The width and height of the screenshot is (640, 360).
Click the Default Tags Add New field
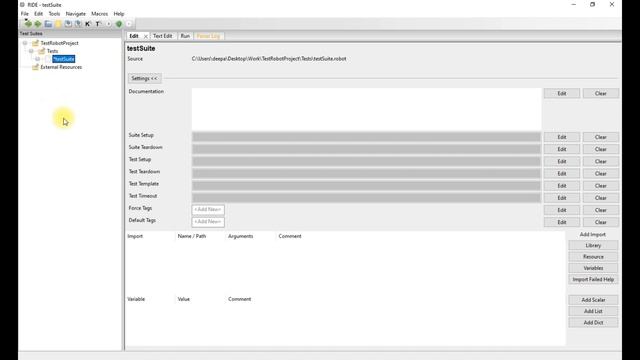click(208, 222)
